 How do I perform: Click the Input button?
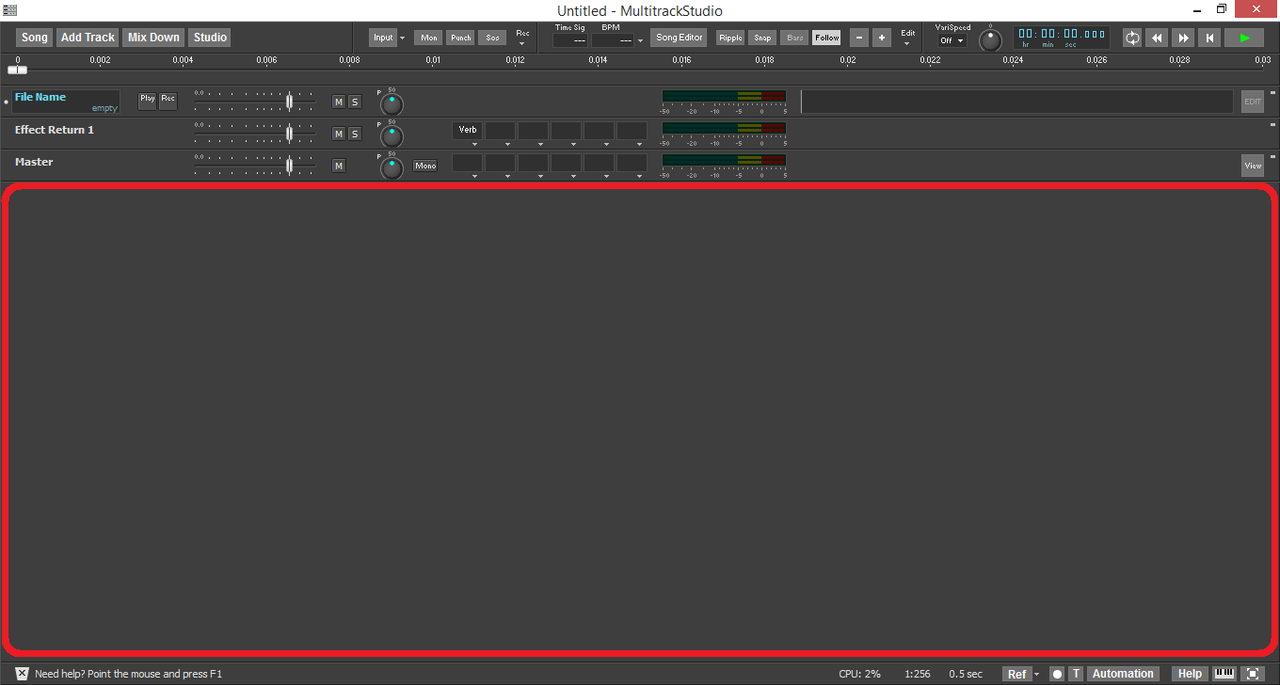383,38
